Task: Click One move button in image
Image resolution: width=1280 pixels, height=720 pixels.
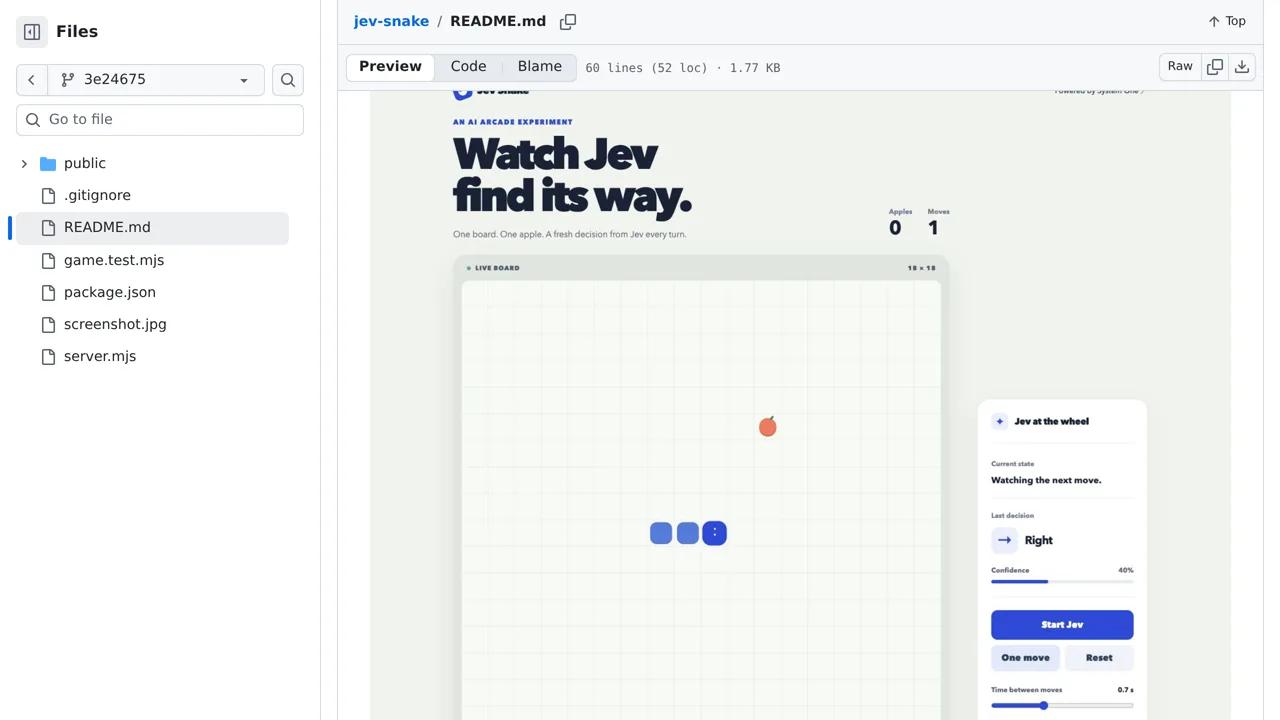Action: tap(1025, 658)
